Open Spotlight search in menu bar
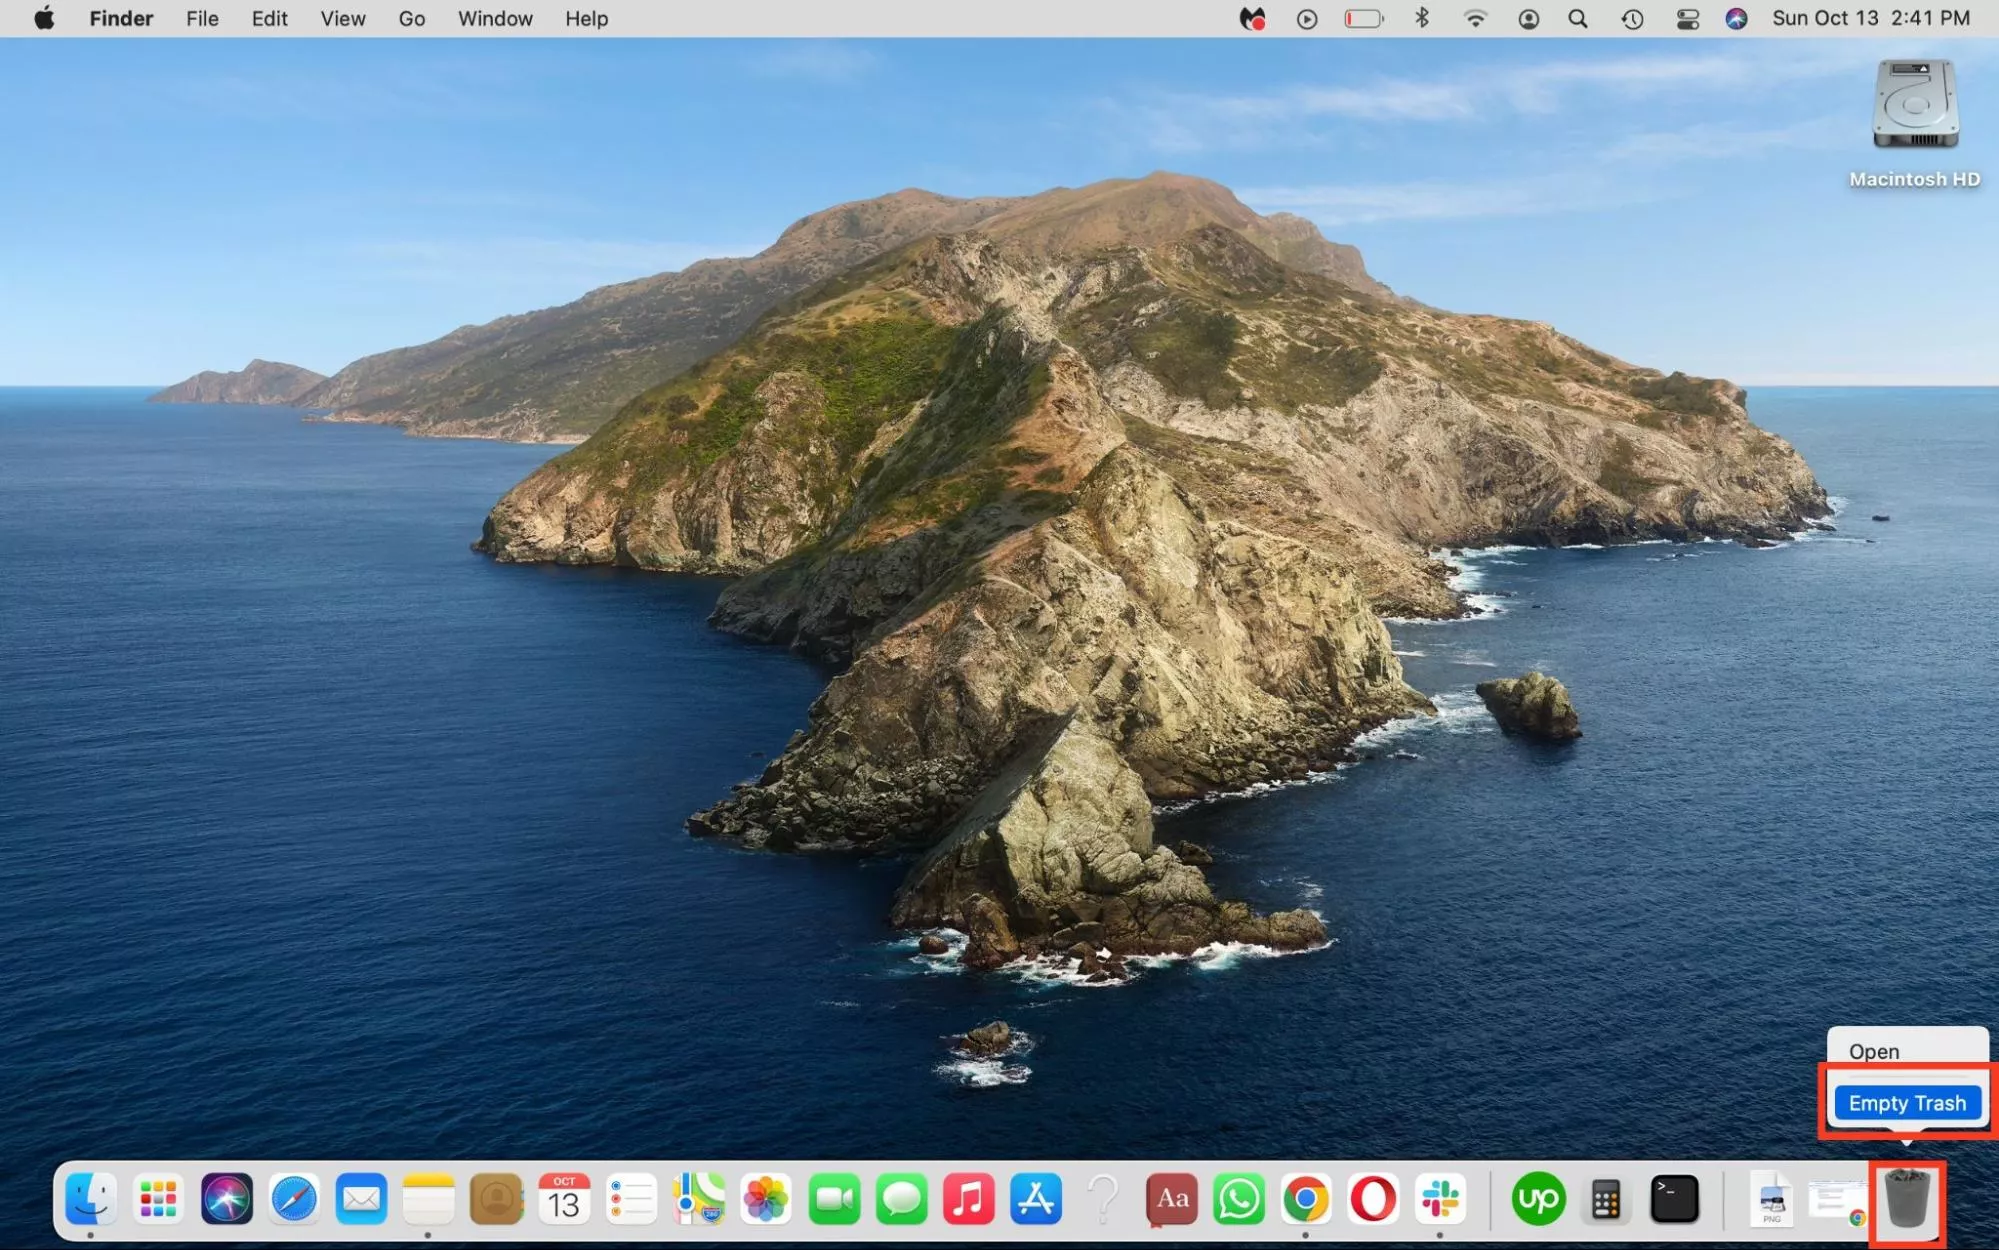The width and height of the screenshot is (1999, 1250). pyautogui.click(x=1578, y=18)
